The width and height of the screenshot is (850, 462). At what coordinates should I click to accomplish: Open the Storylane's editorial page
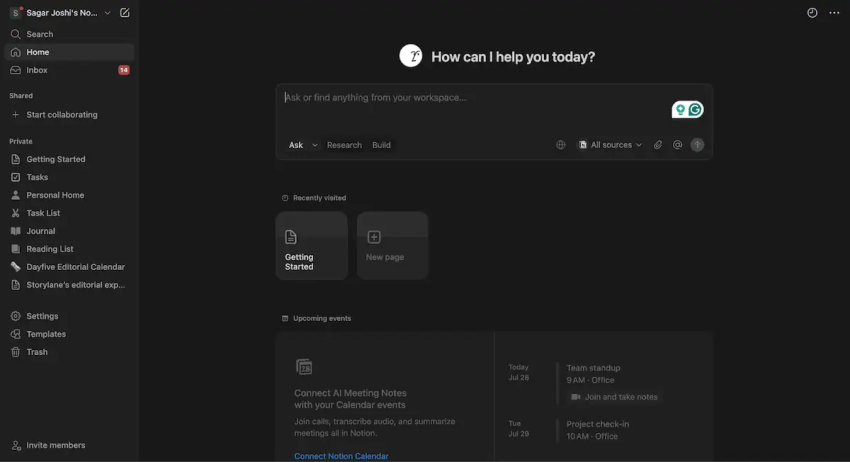pos(69,284)
